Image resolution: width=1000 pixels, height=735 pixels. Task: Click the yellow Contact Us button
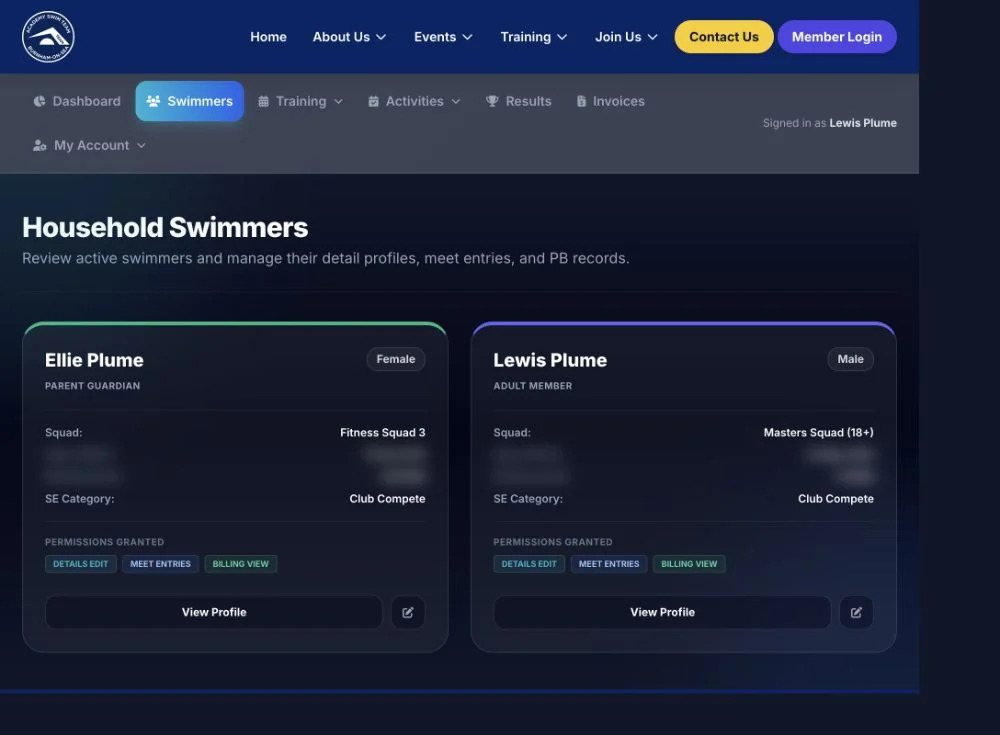pyautogui.click(x=724, y=37)
